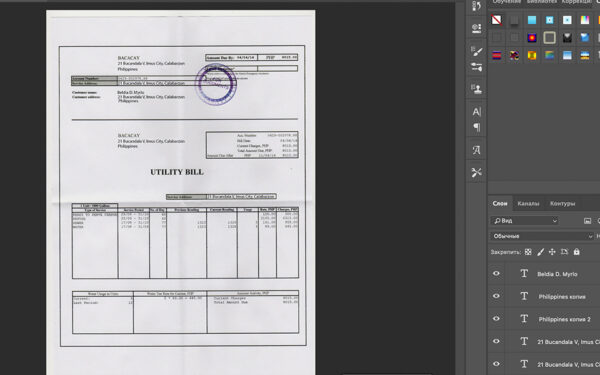Click the panel icon below the History icon
The image size is (600, 375).
[476, 28]
